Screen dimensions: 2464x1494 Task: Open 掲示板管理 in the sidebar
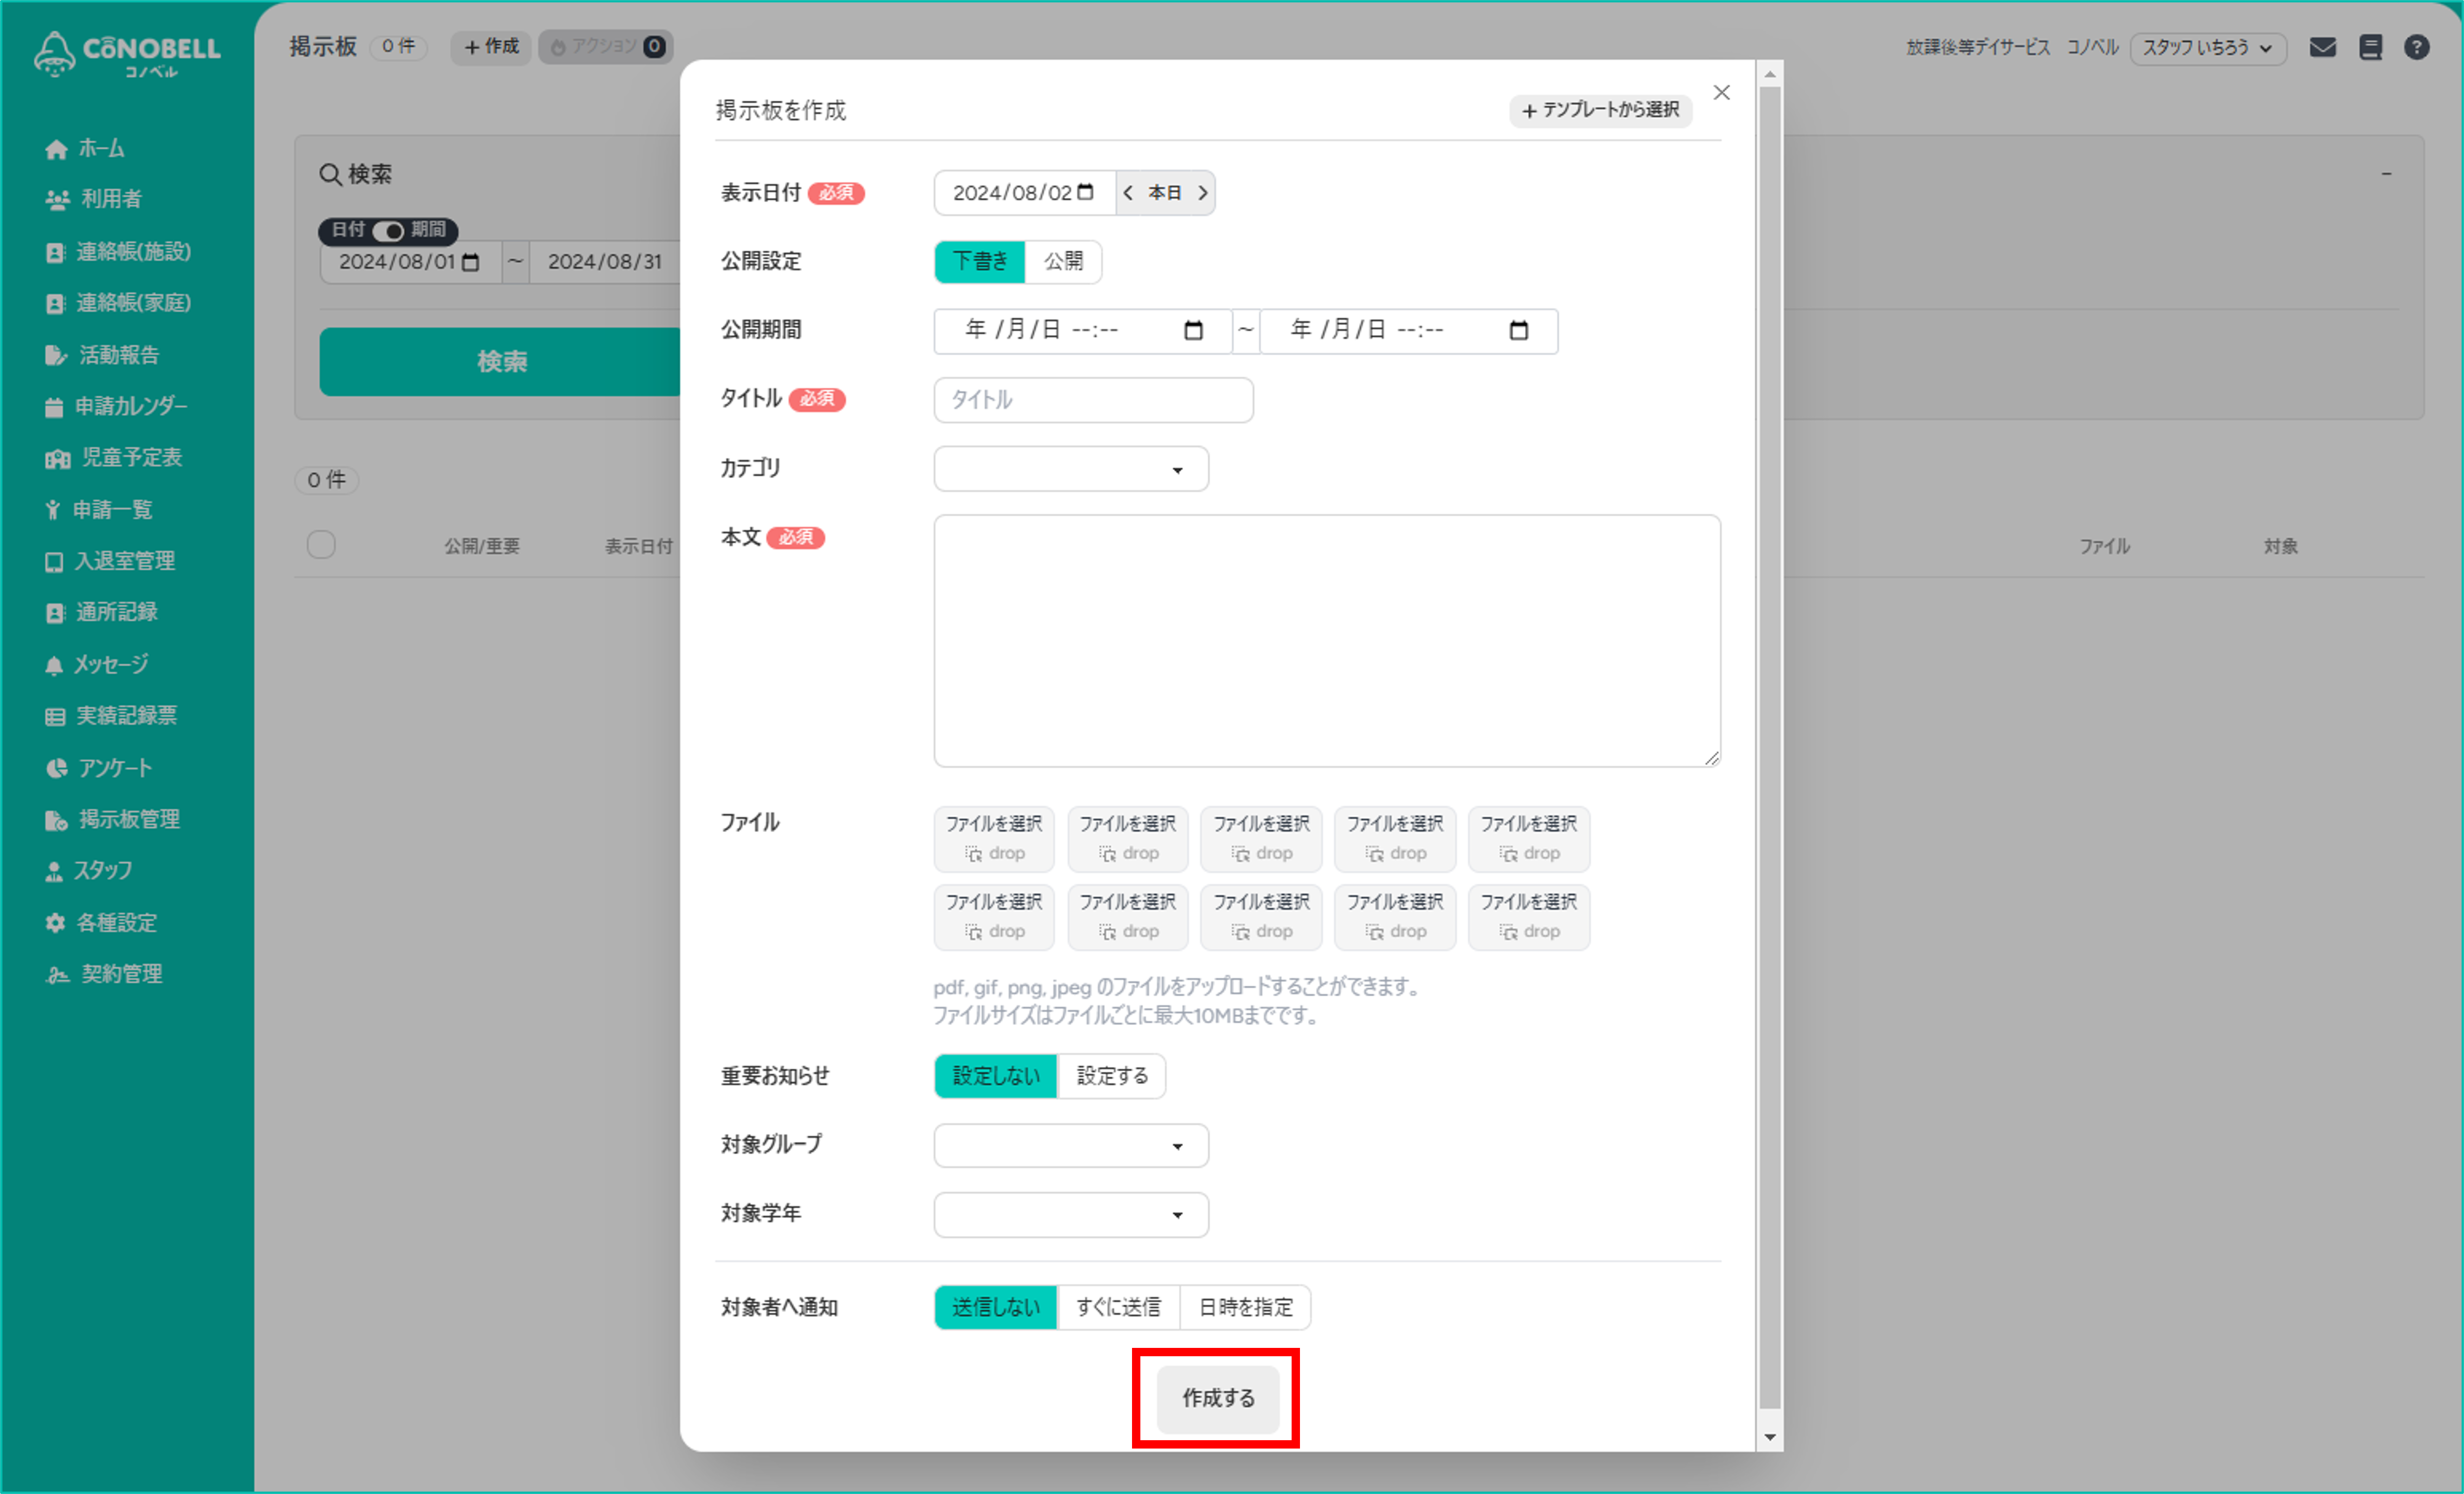click(112, 819)
